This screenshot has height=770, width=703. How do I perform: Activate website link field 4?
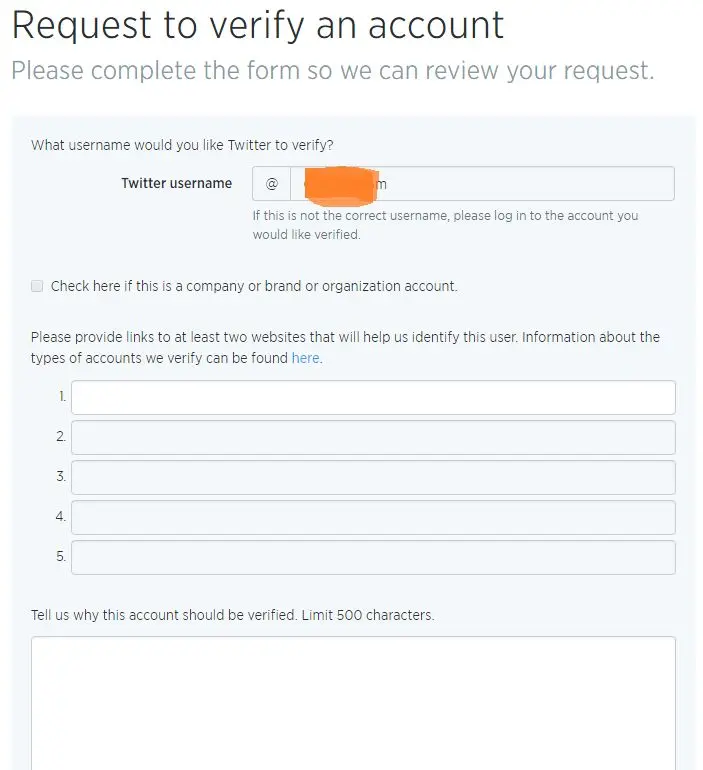(373, 517)
